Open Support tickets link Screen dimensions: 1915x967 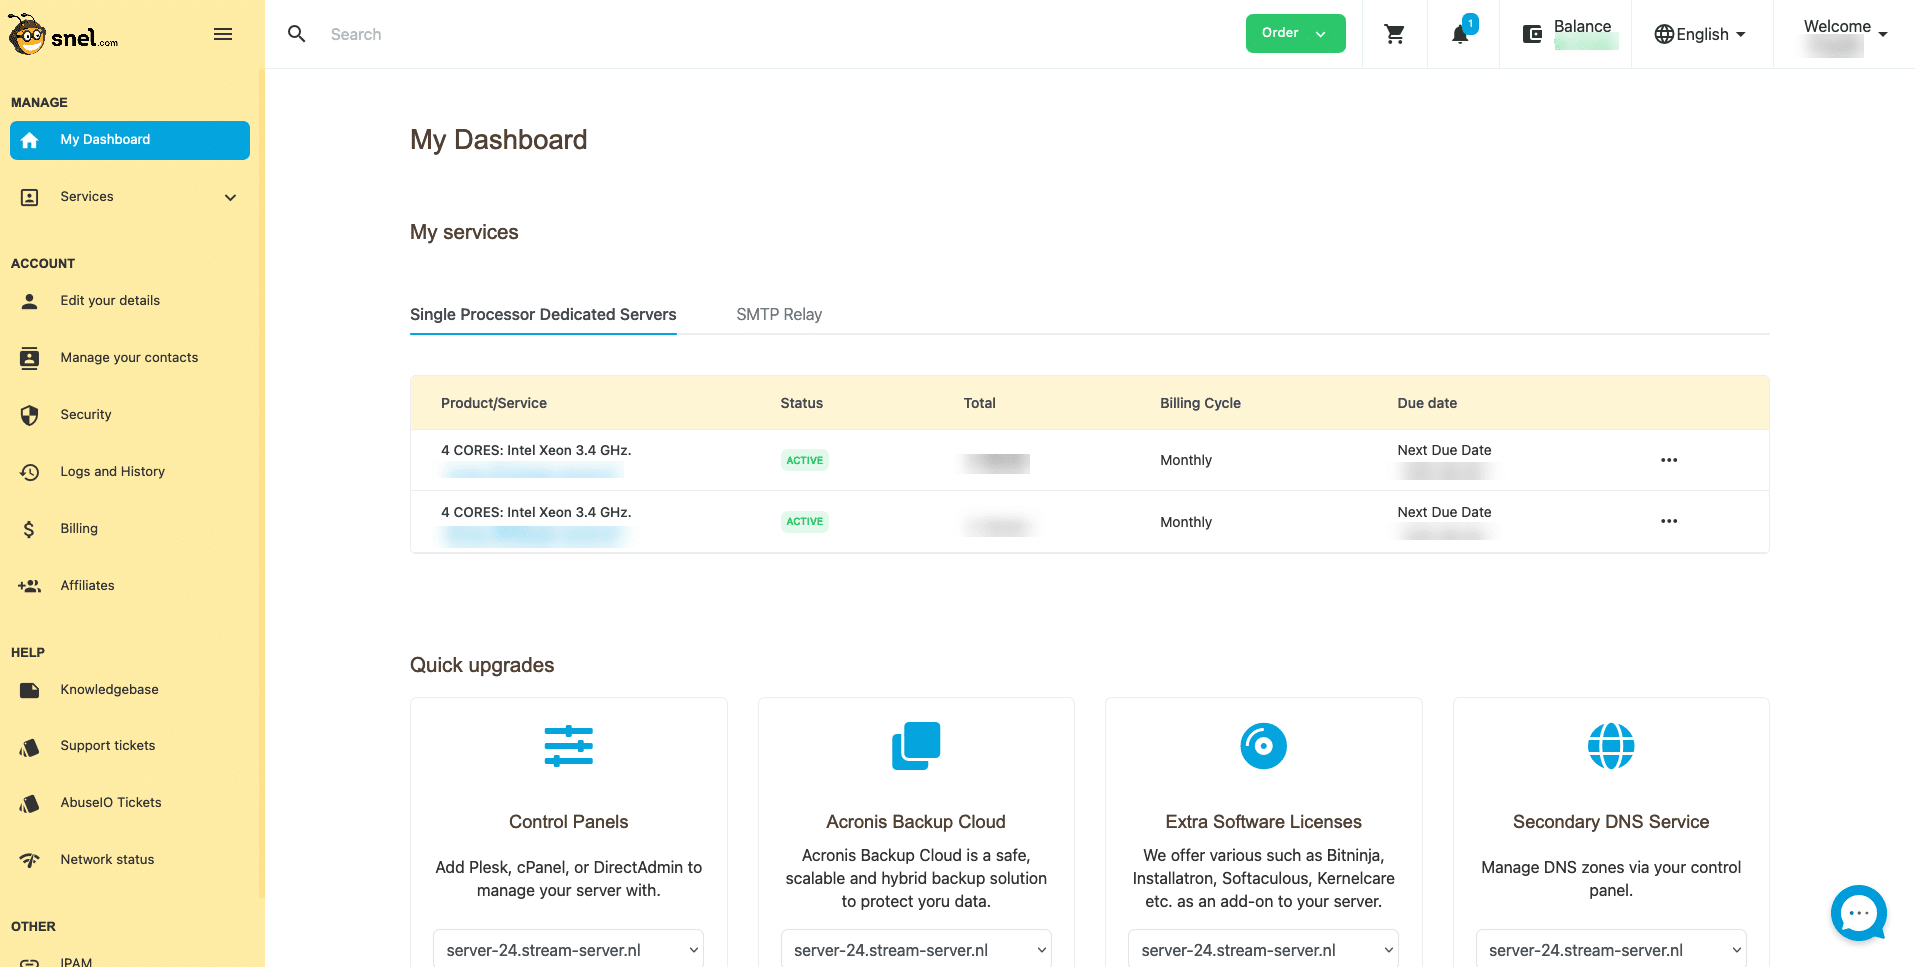(x=108, y=746)
